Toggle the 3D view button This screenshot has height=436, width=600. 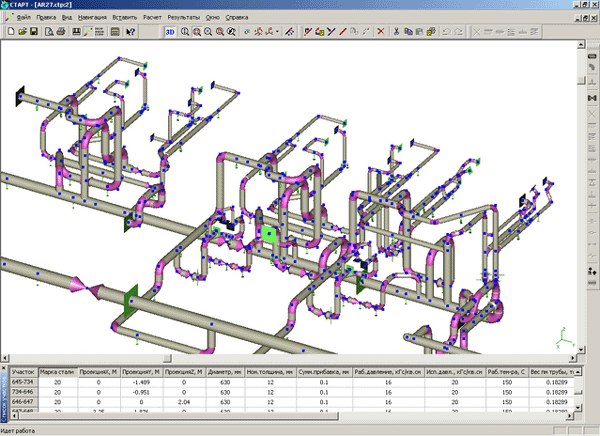click(170, 32)
